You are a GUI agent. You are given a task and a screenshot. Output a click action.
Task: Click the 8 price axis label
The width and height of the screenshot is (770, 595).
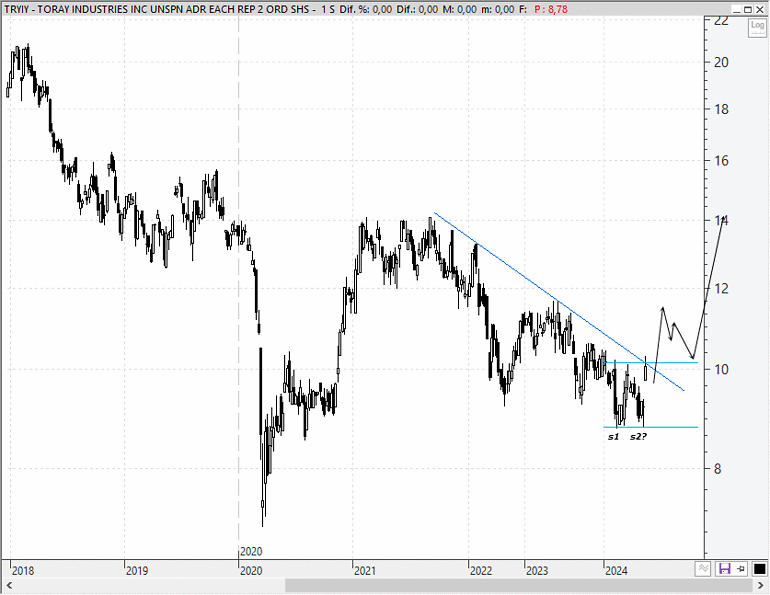pos(717,469)
